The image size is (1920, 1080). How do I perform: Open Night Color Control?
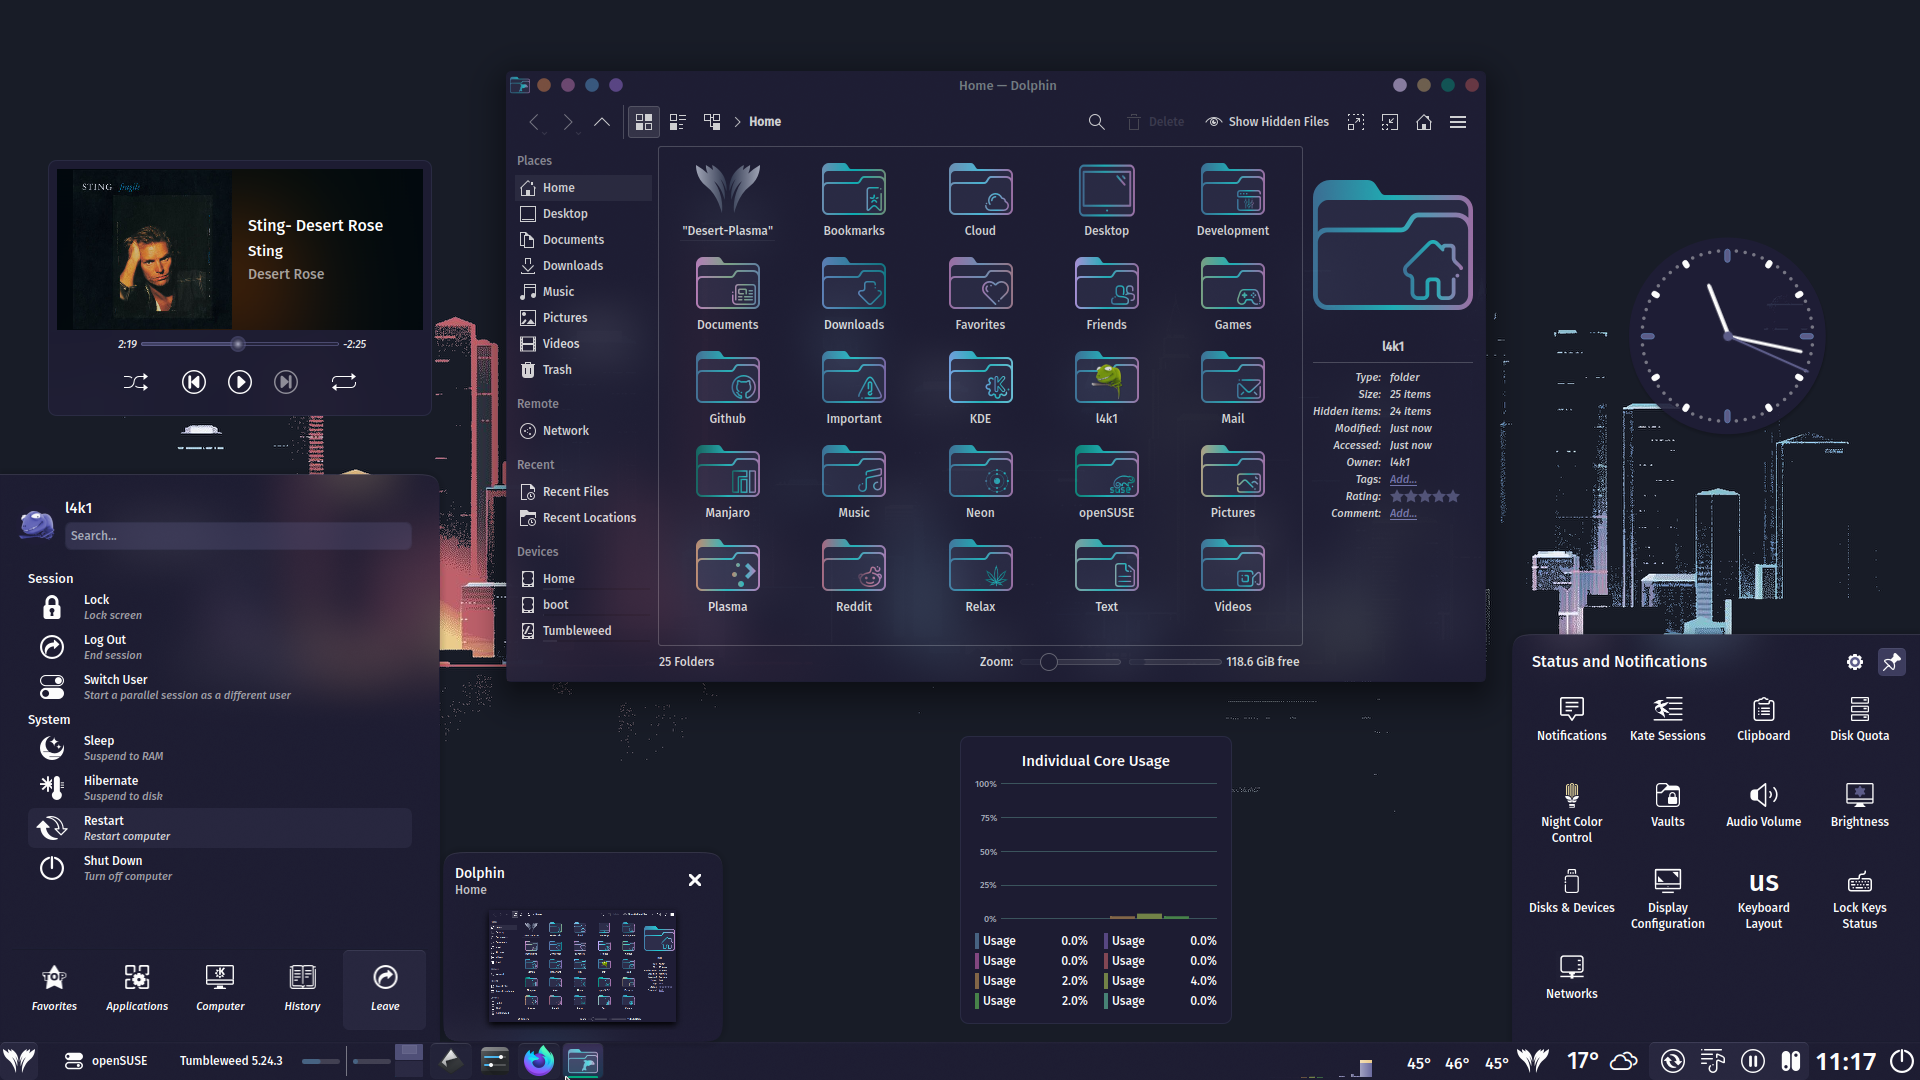click(1572, 813)
